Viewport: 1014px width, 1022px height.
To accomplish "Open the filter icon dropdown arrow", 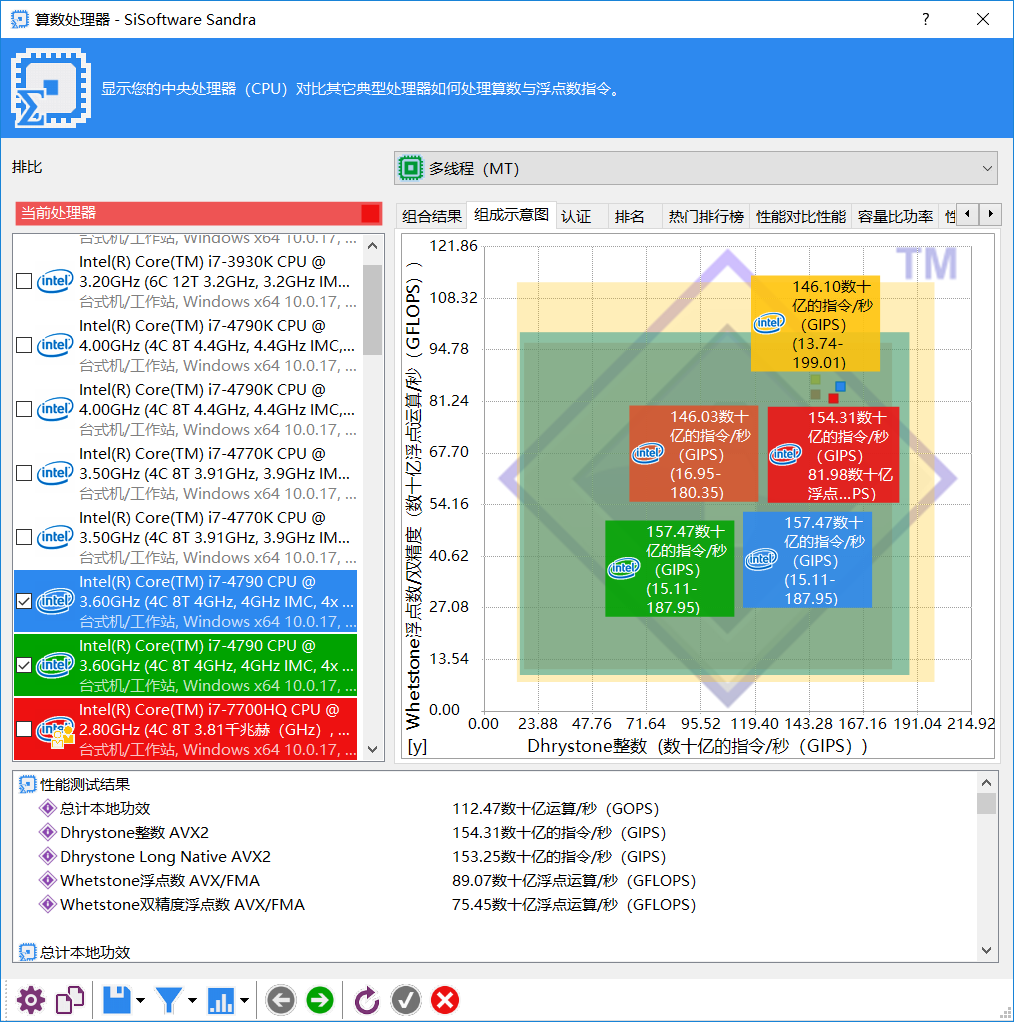I will [192, 1000].
